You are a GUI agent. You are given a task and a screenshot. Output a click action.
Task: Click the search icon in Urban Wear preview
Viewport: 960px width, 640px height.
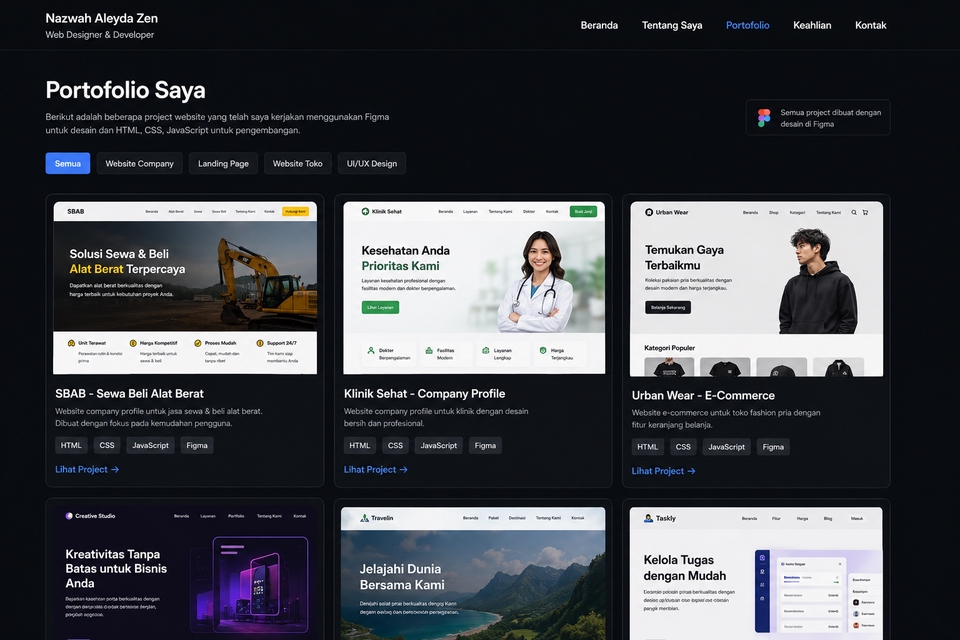coord(853,213)
